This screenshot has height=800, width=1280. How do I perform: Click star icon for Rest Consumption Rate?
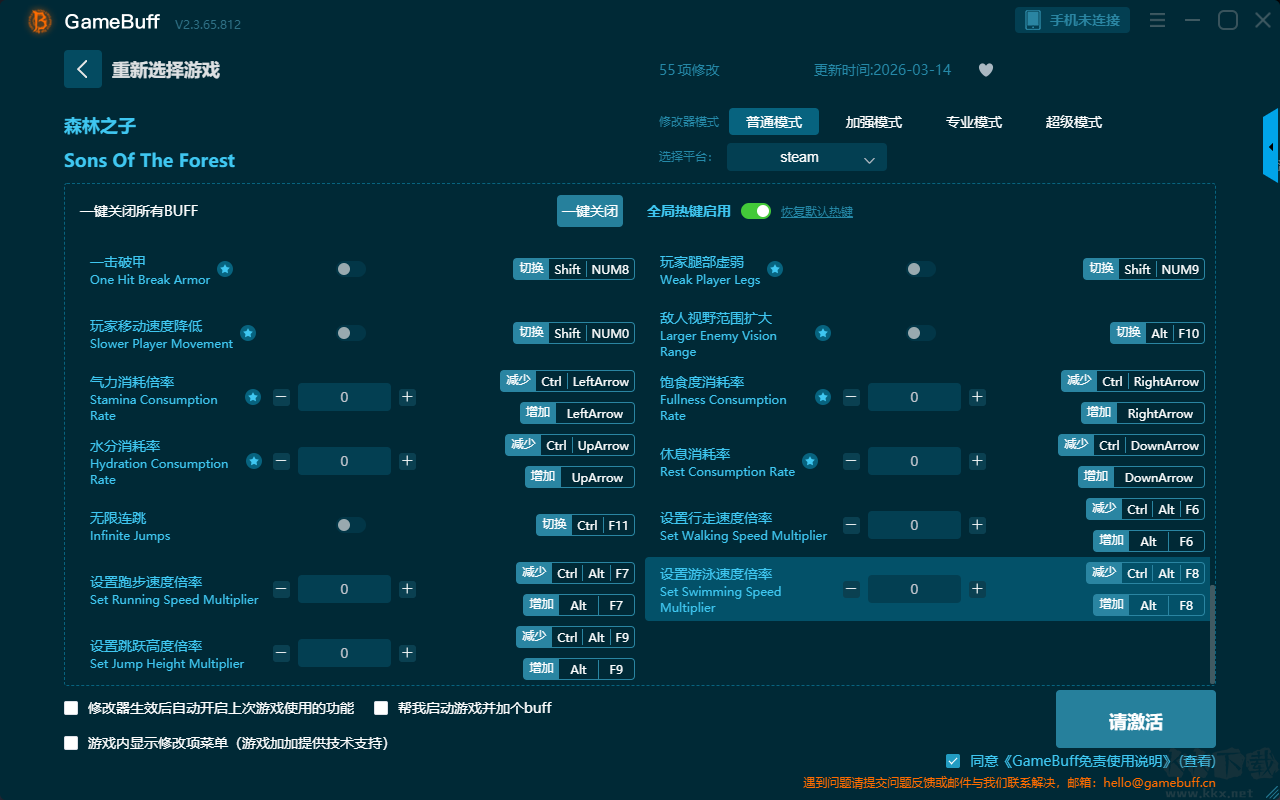tap(810, 461)
